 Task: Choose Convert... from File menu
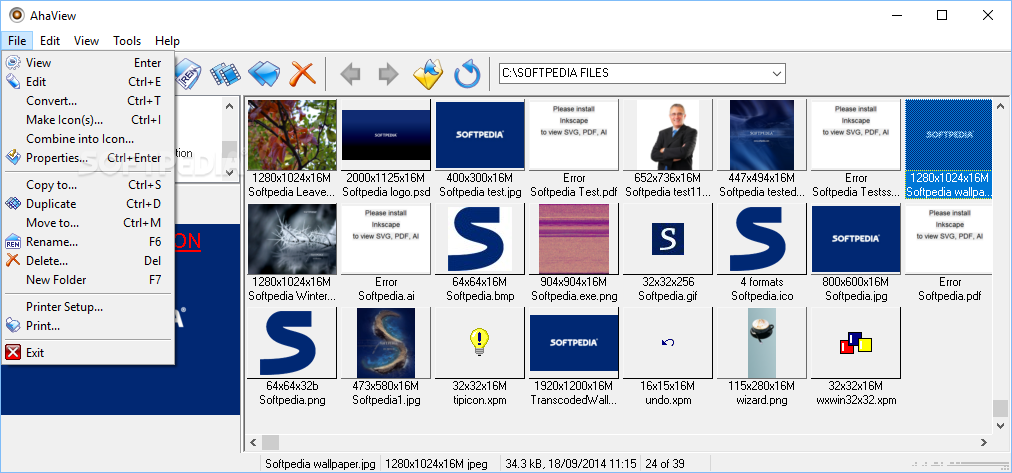pyautogui.click(x=88, y=101)
